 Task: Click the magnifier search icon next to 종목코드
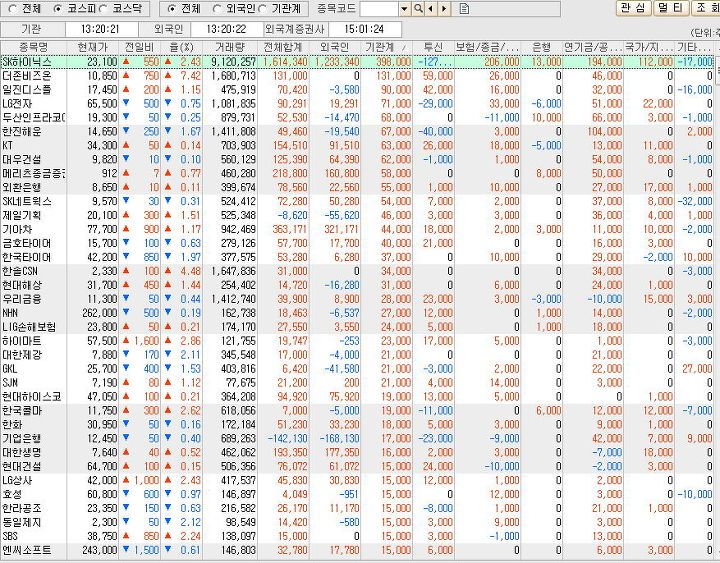(418, 8)
